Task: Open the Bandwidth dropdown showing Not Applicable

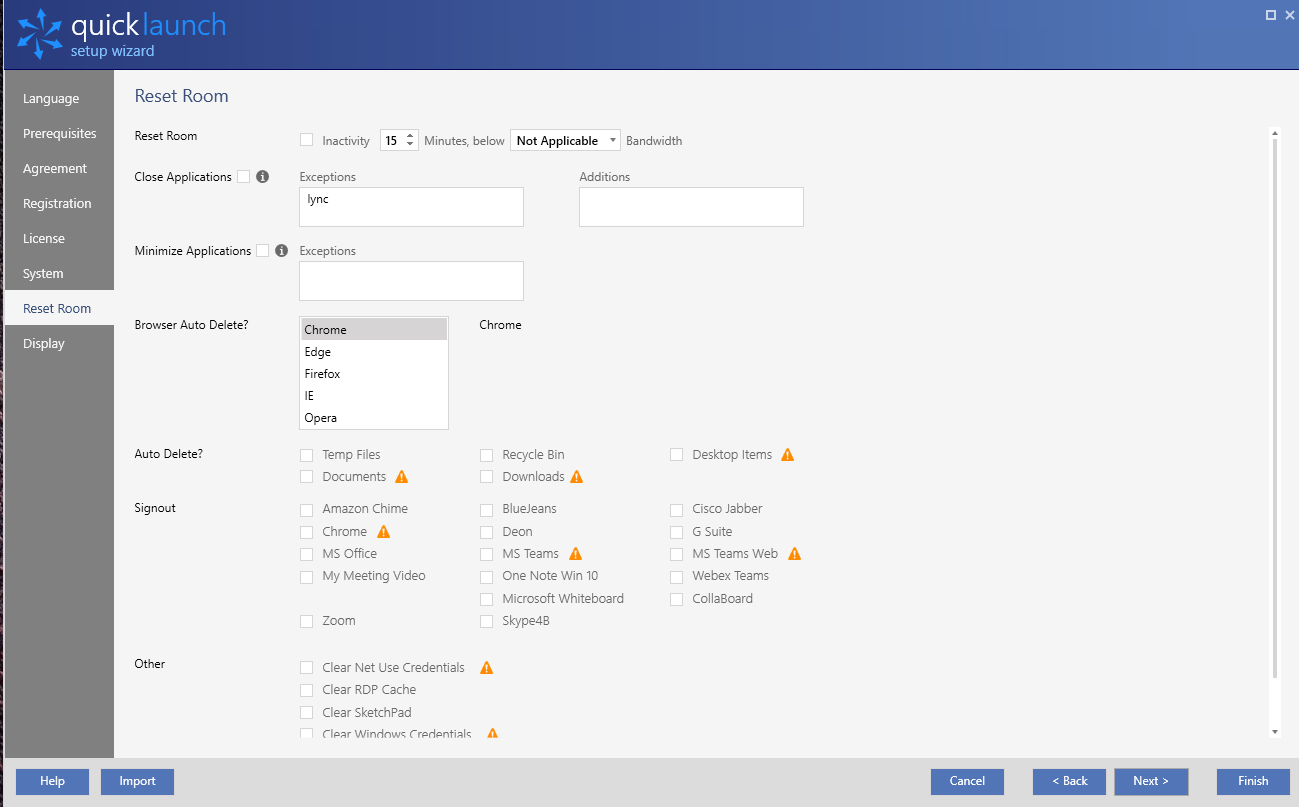Action: [565, 140]
